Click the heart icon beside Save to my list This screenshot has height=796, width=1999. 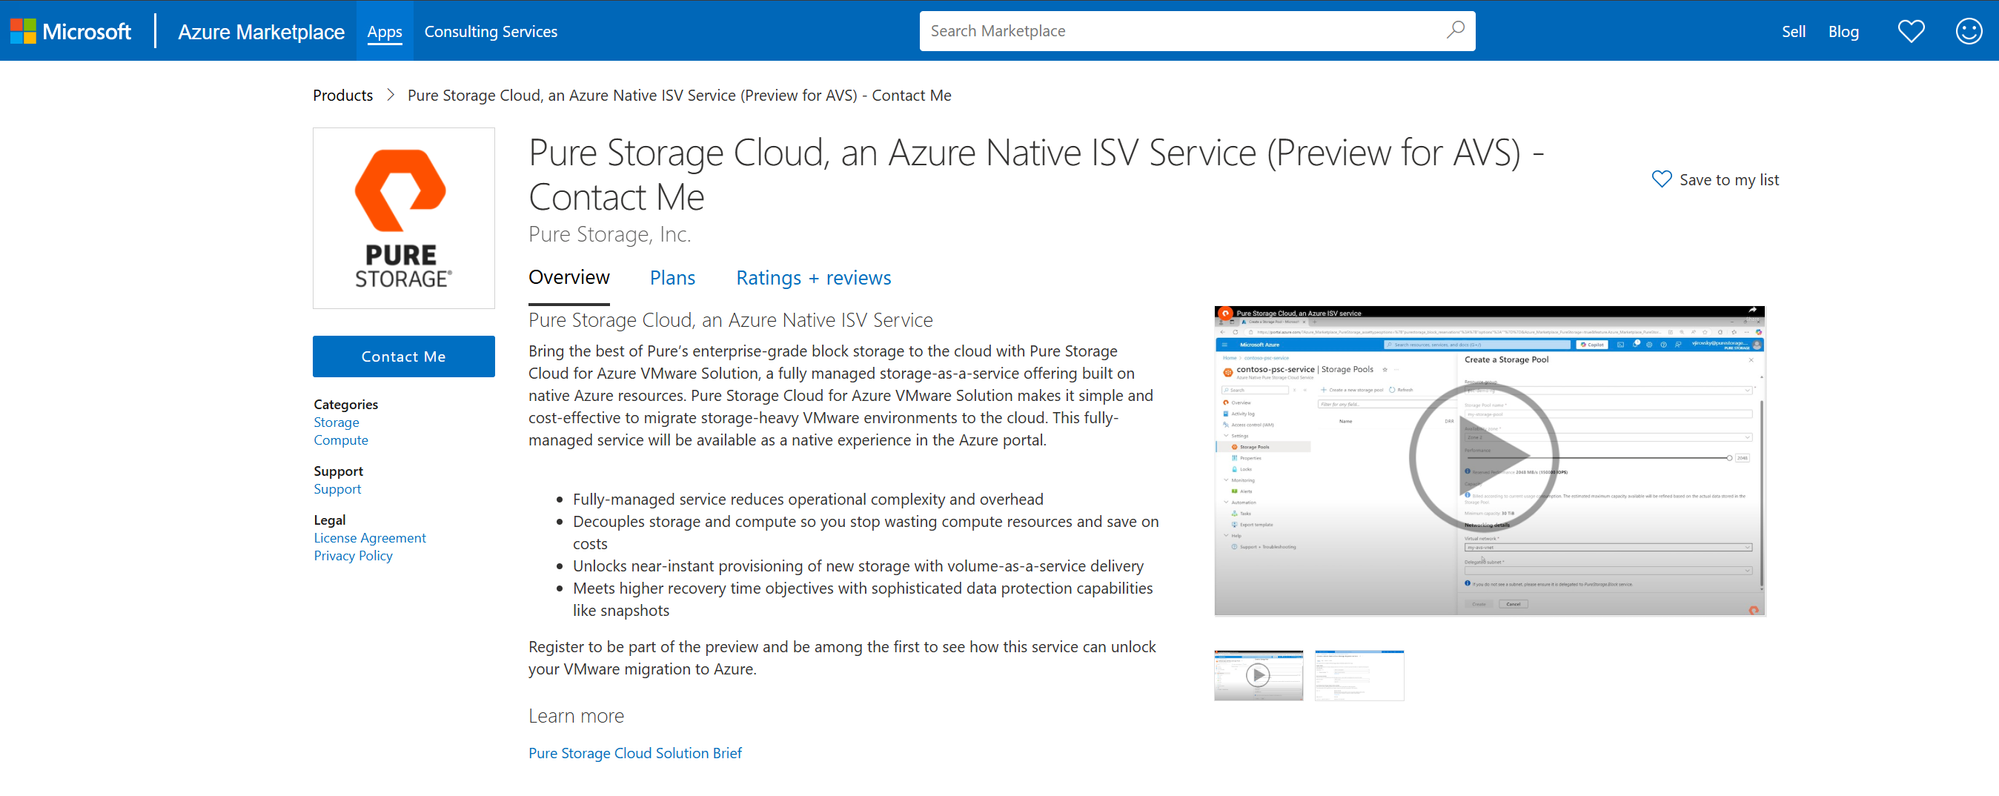tap(1661, 179)
